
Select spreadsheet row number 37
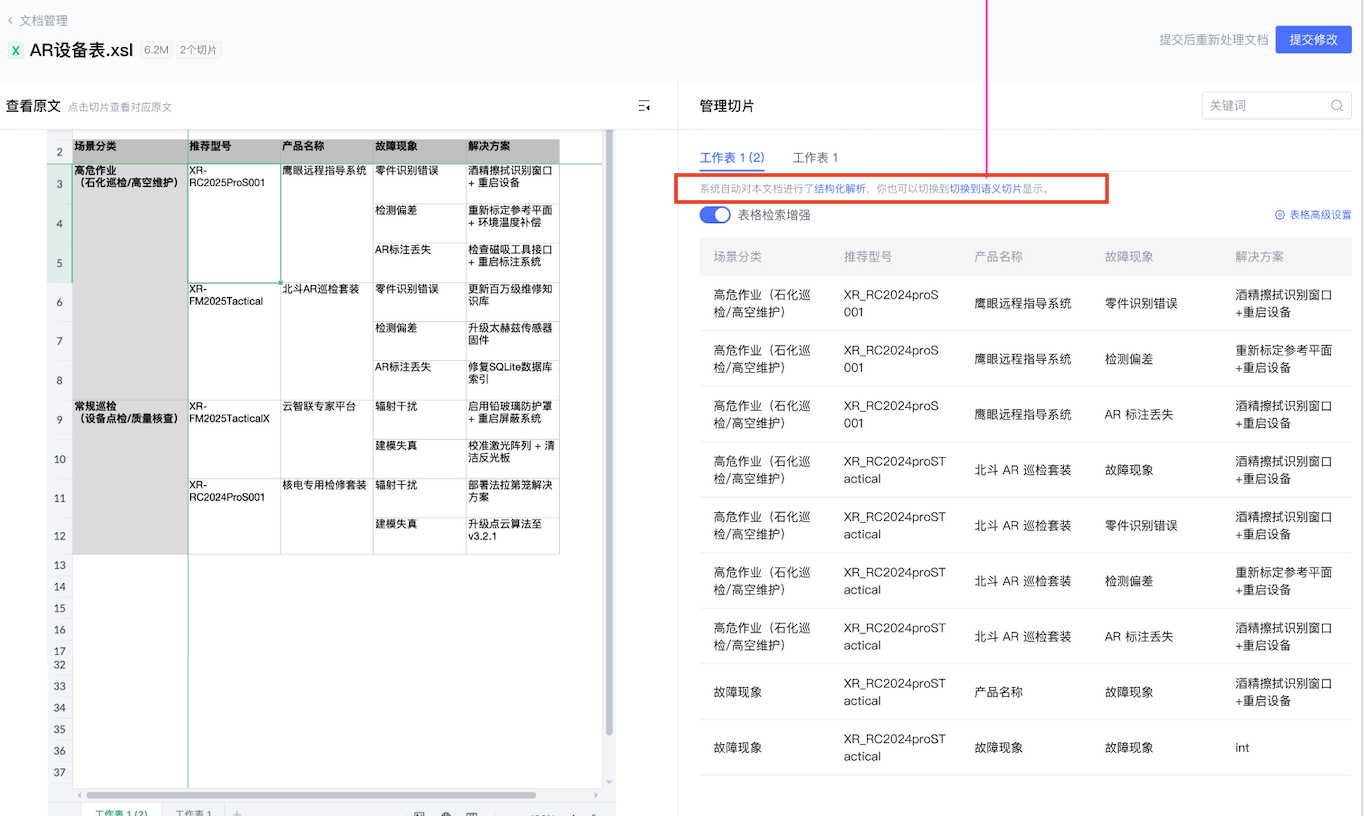(60, 772)
